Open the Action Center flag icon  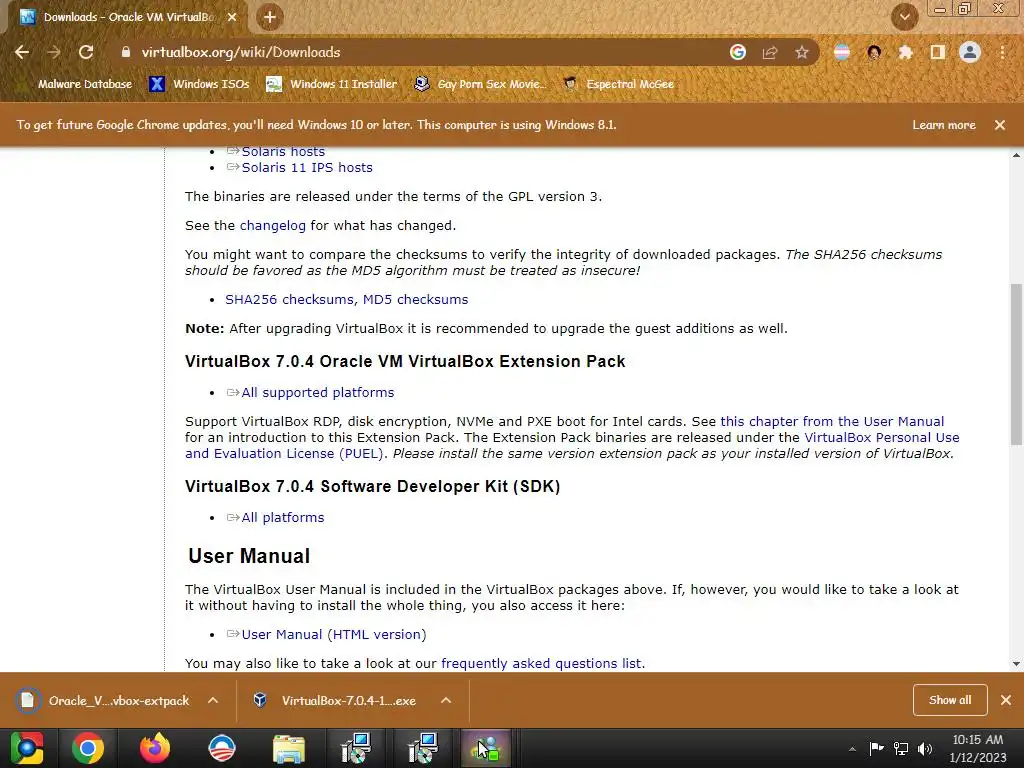point(876,748)
